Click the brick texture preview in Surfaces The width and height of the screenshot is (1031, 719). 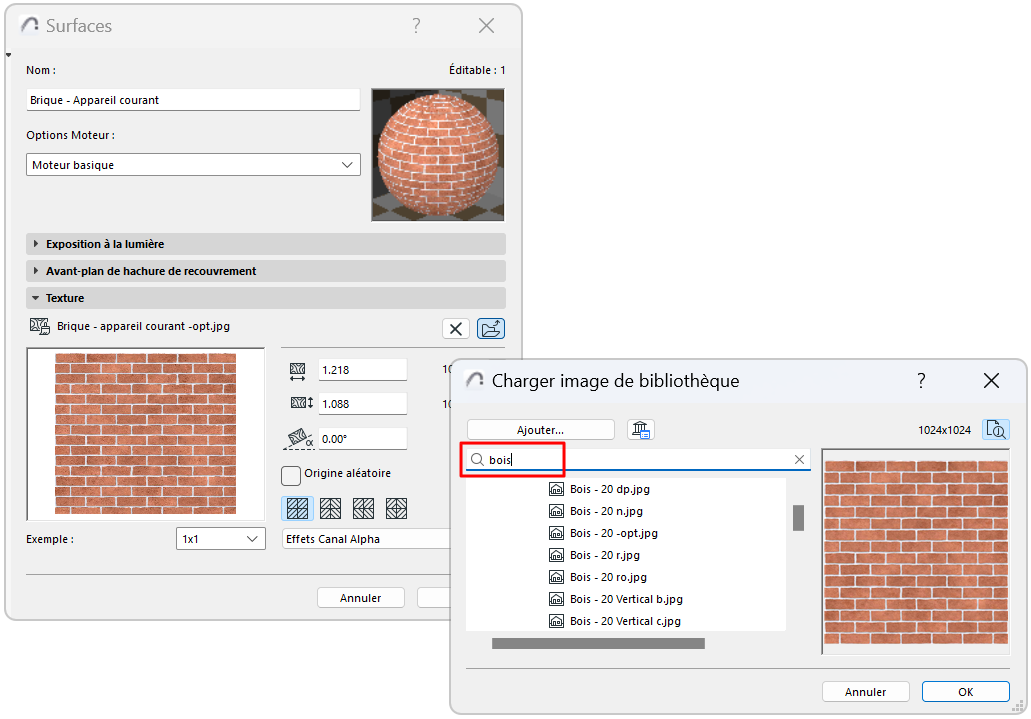pyautogui.click(x=145, y=434)
